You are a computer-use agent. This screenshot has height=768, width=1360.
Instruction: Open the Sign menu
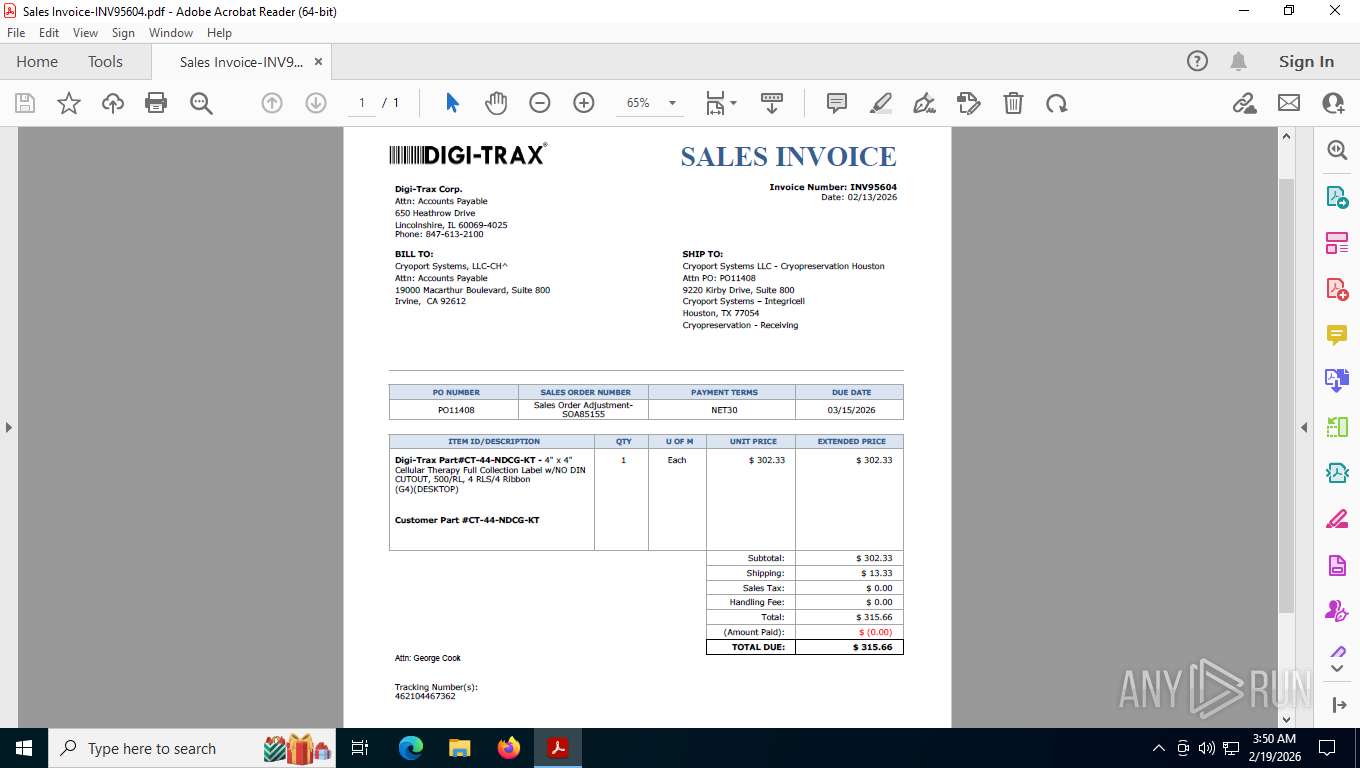[x=123, y=33]
